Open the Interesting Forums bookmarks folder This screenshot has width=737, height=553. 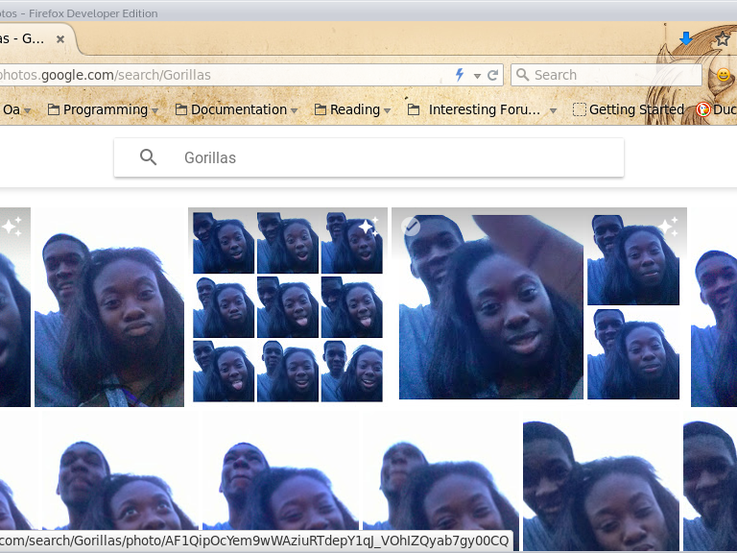point(482,110)
